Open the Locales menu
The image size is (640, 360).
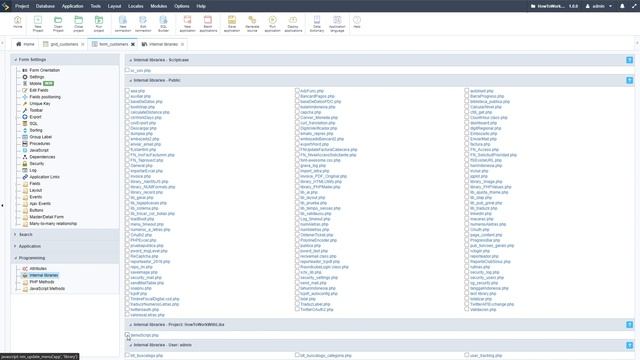pyautogui.click(x=136, y=6)
